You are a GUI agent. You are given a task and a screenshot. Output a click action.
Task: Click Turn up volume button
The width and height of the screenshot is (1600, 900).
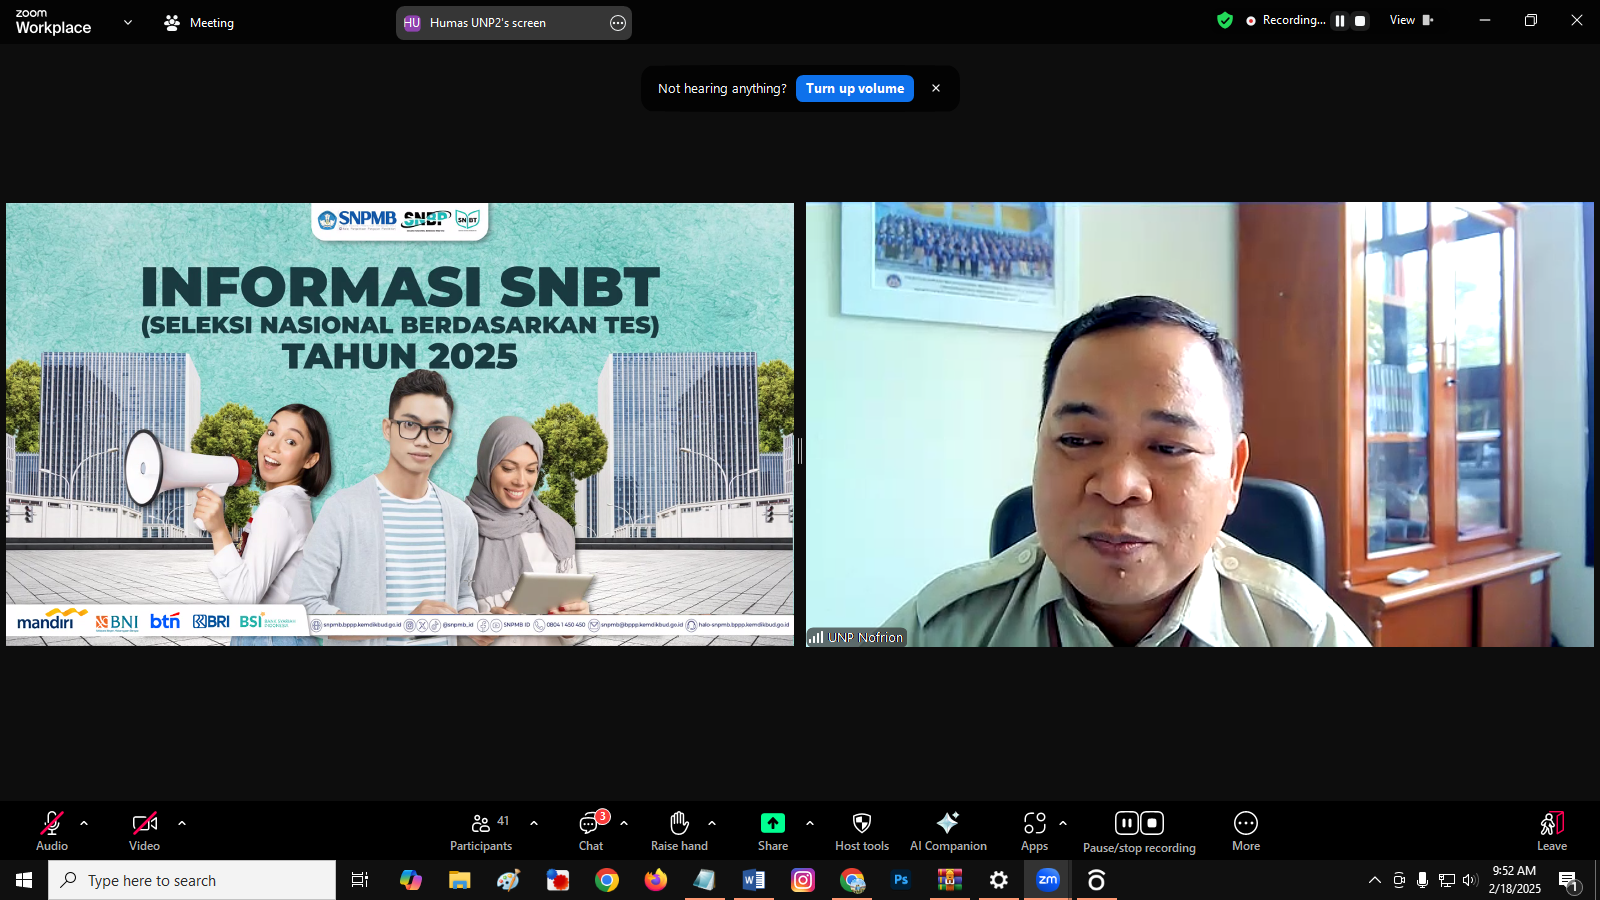point(854,88)
